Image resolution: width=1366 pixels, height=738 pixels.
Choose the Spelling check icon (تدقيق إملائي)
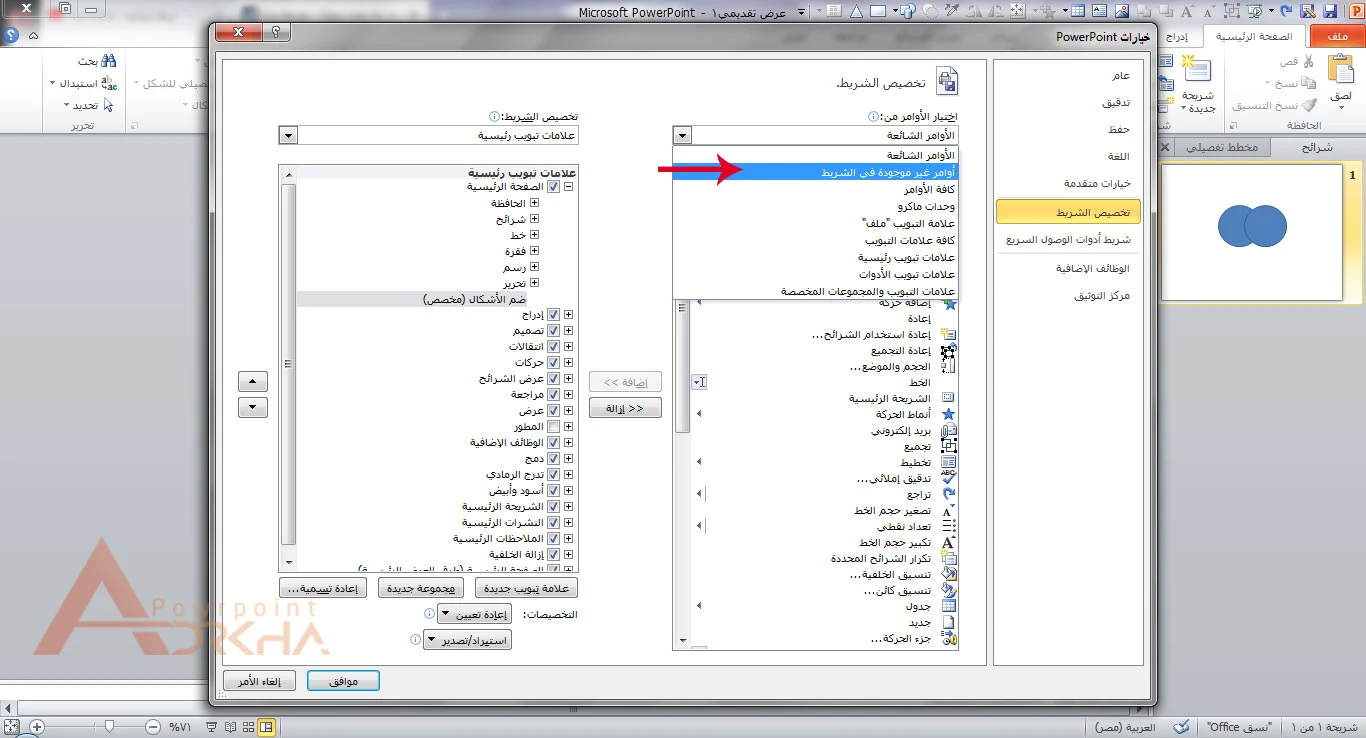coord(948,479)
